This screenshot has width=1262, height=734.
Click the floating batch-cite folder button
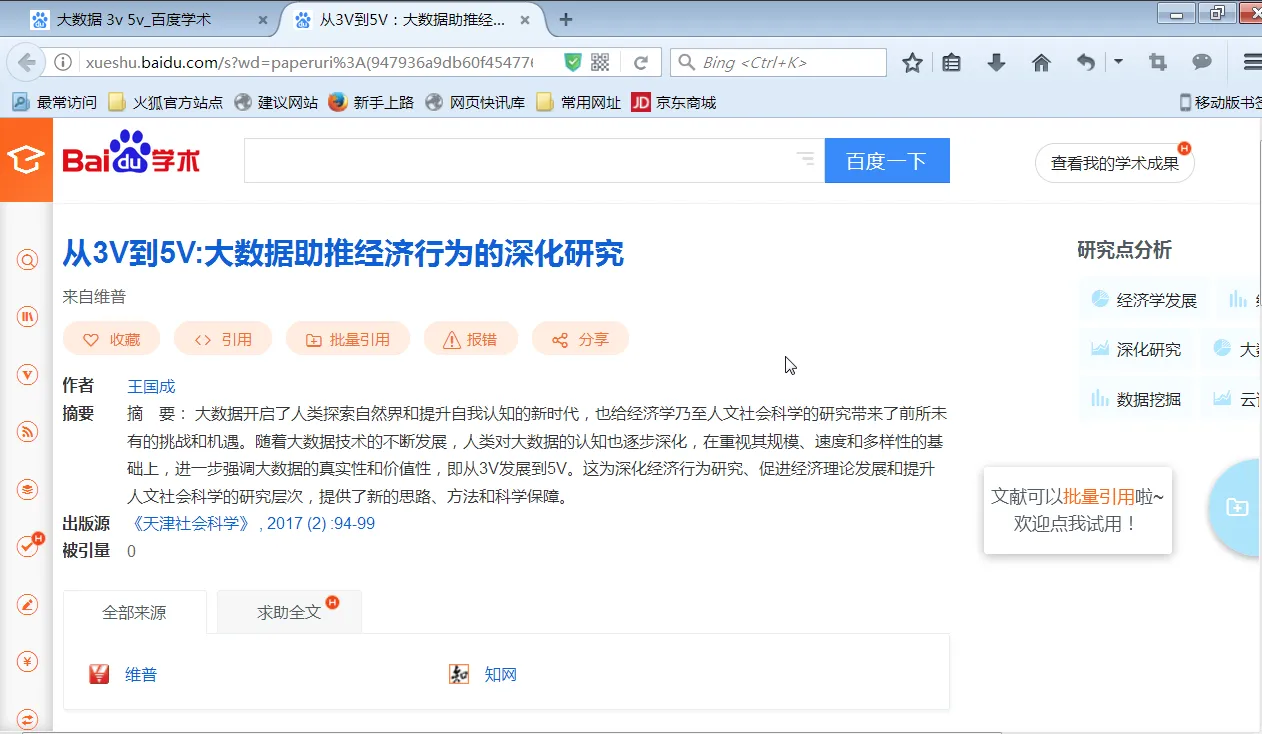point(1237,507)
